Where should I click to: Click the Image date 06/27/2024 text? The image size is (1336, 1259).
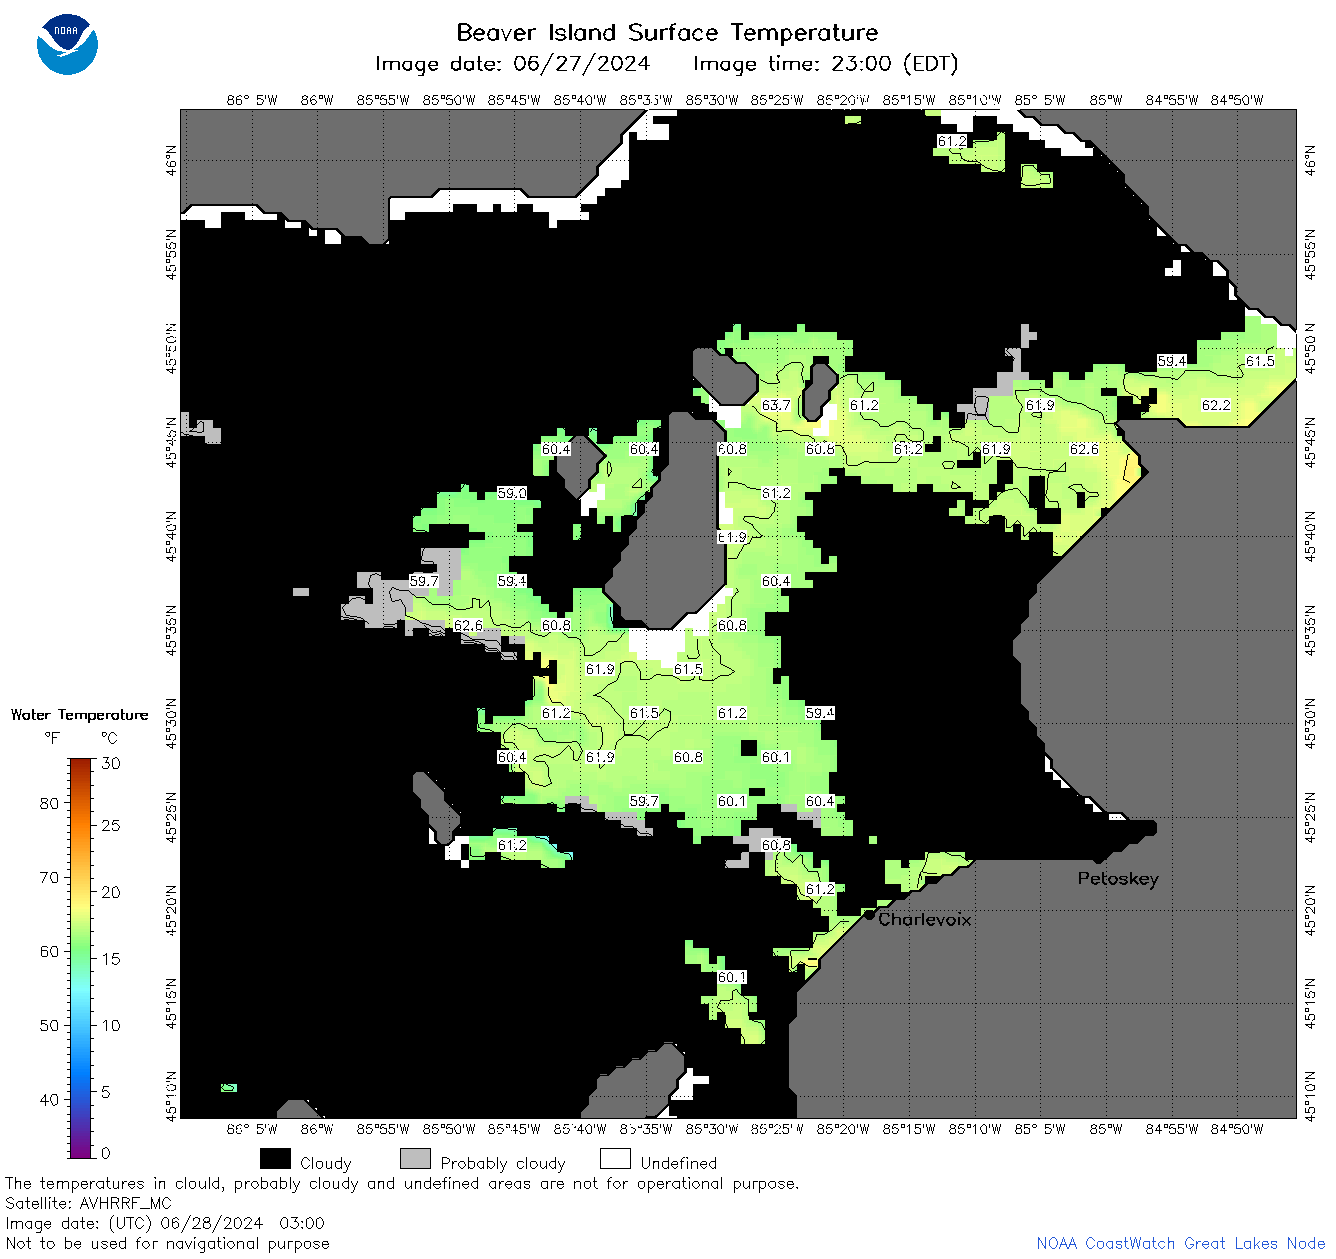click(512, 64)
